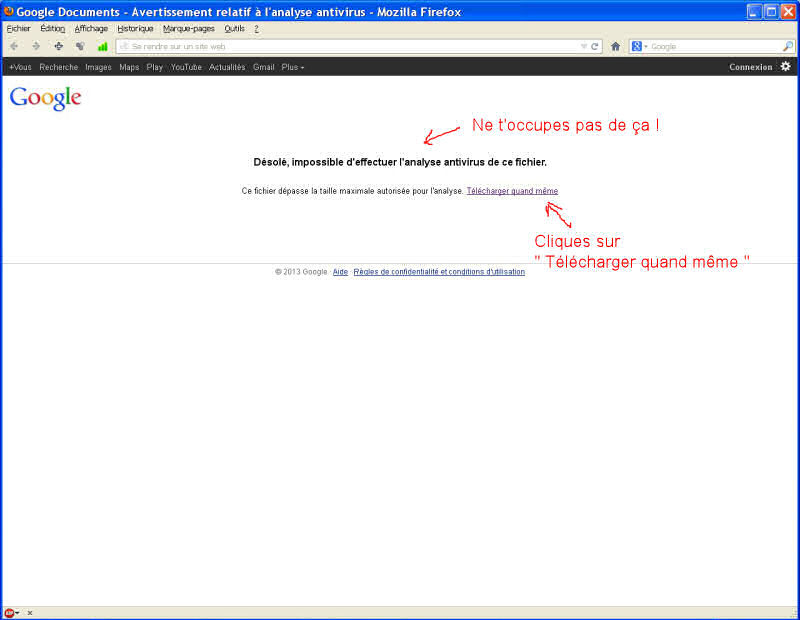This screenshot has height=620, width=800.
Task: Click the '© 2013 Google' footer text
Action: [301, 272]
